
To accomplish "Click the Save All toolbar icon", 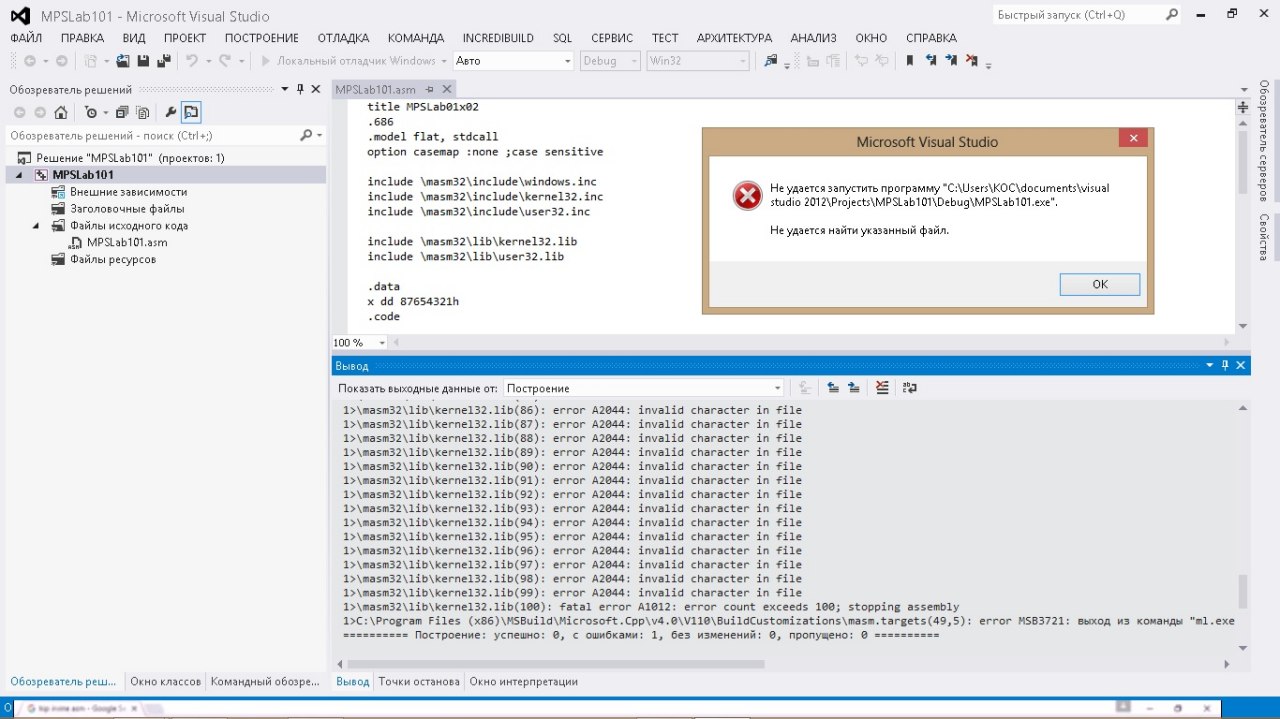I will pyautogui.click(x=163, y=61).
